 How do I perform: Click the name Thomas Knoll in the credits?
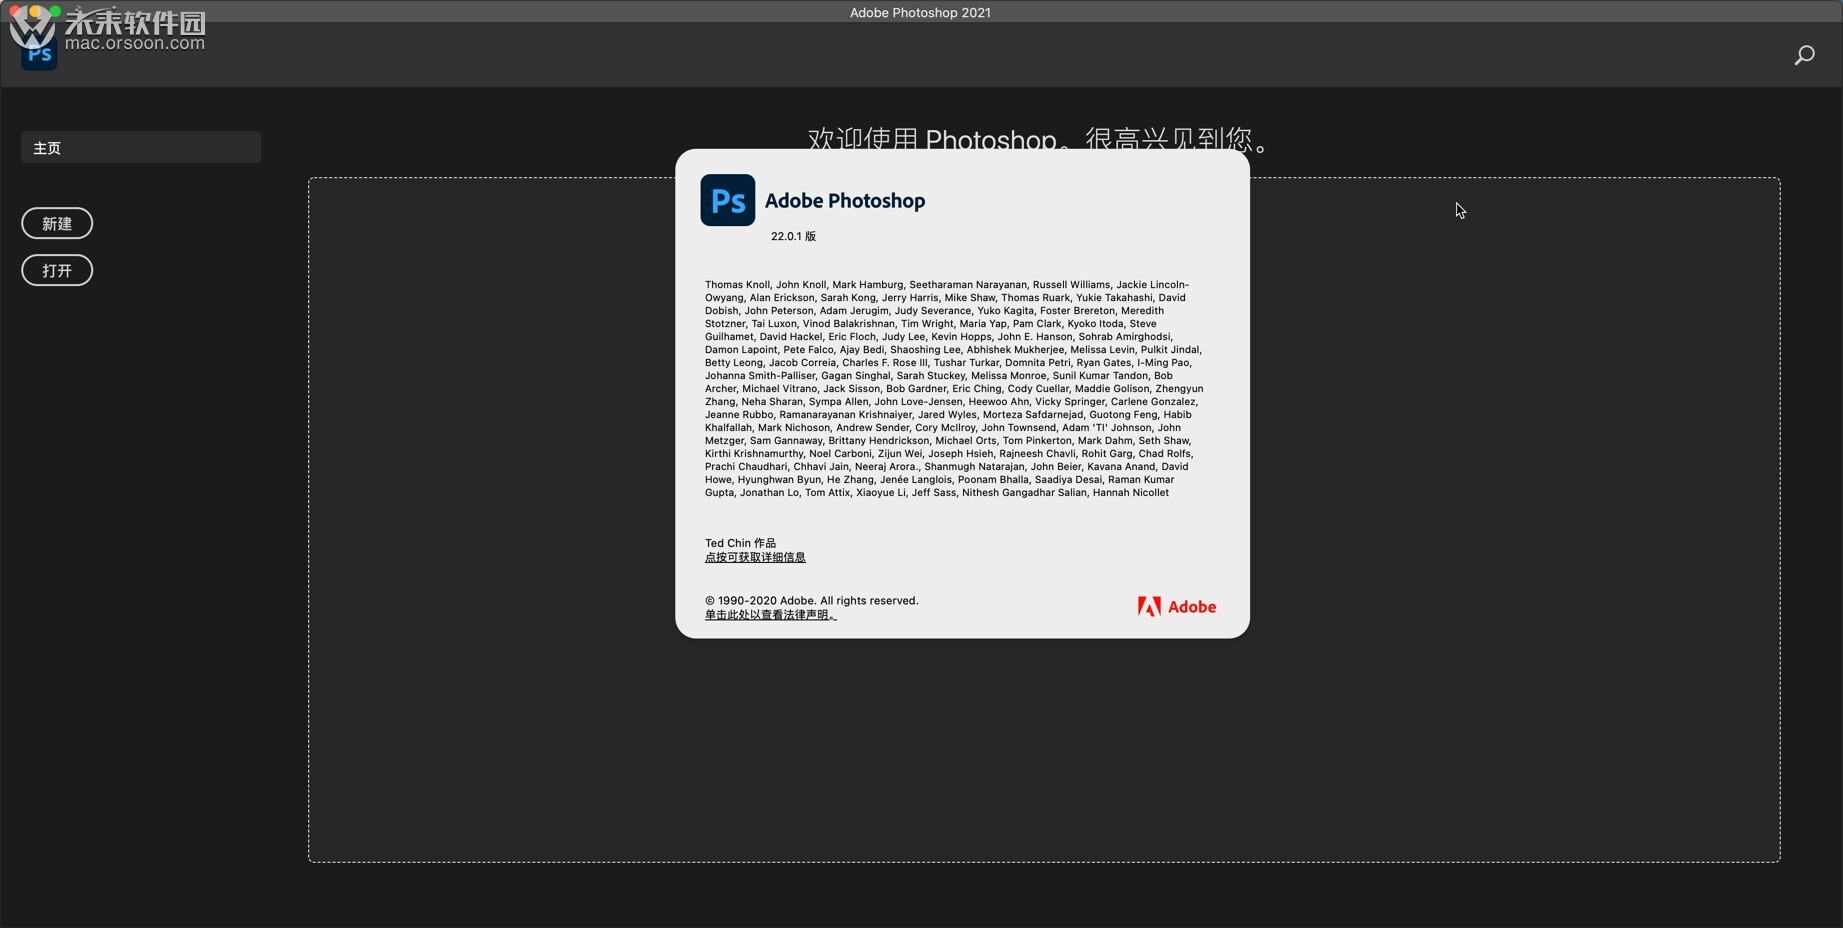point(737,285)
